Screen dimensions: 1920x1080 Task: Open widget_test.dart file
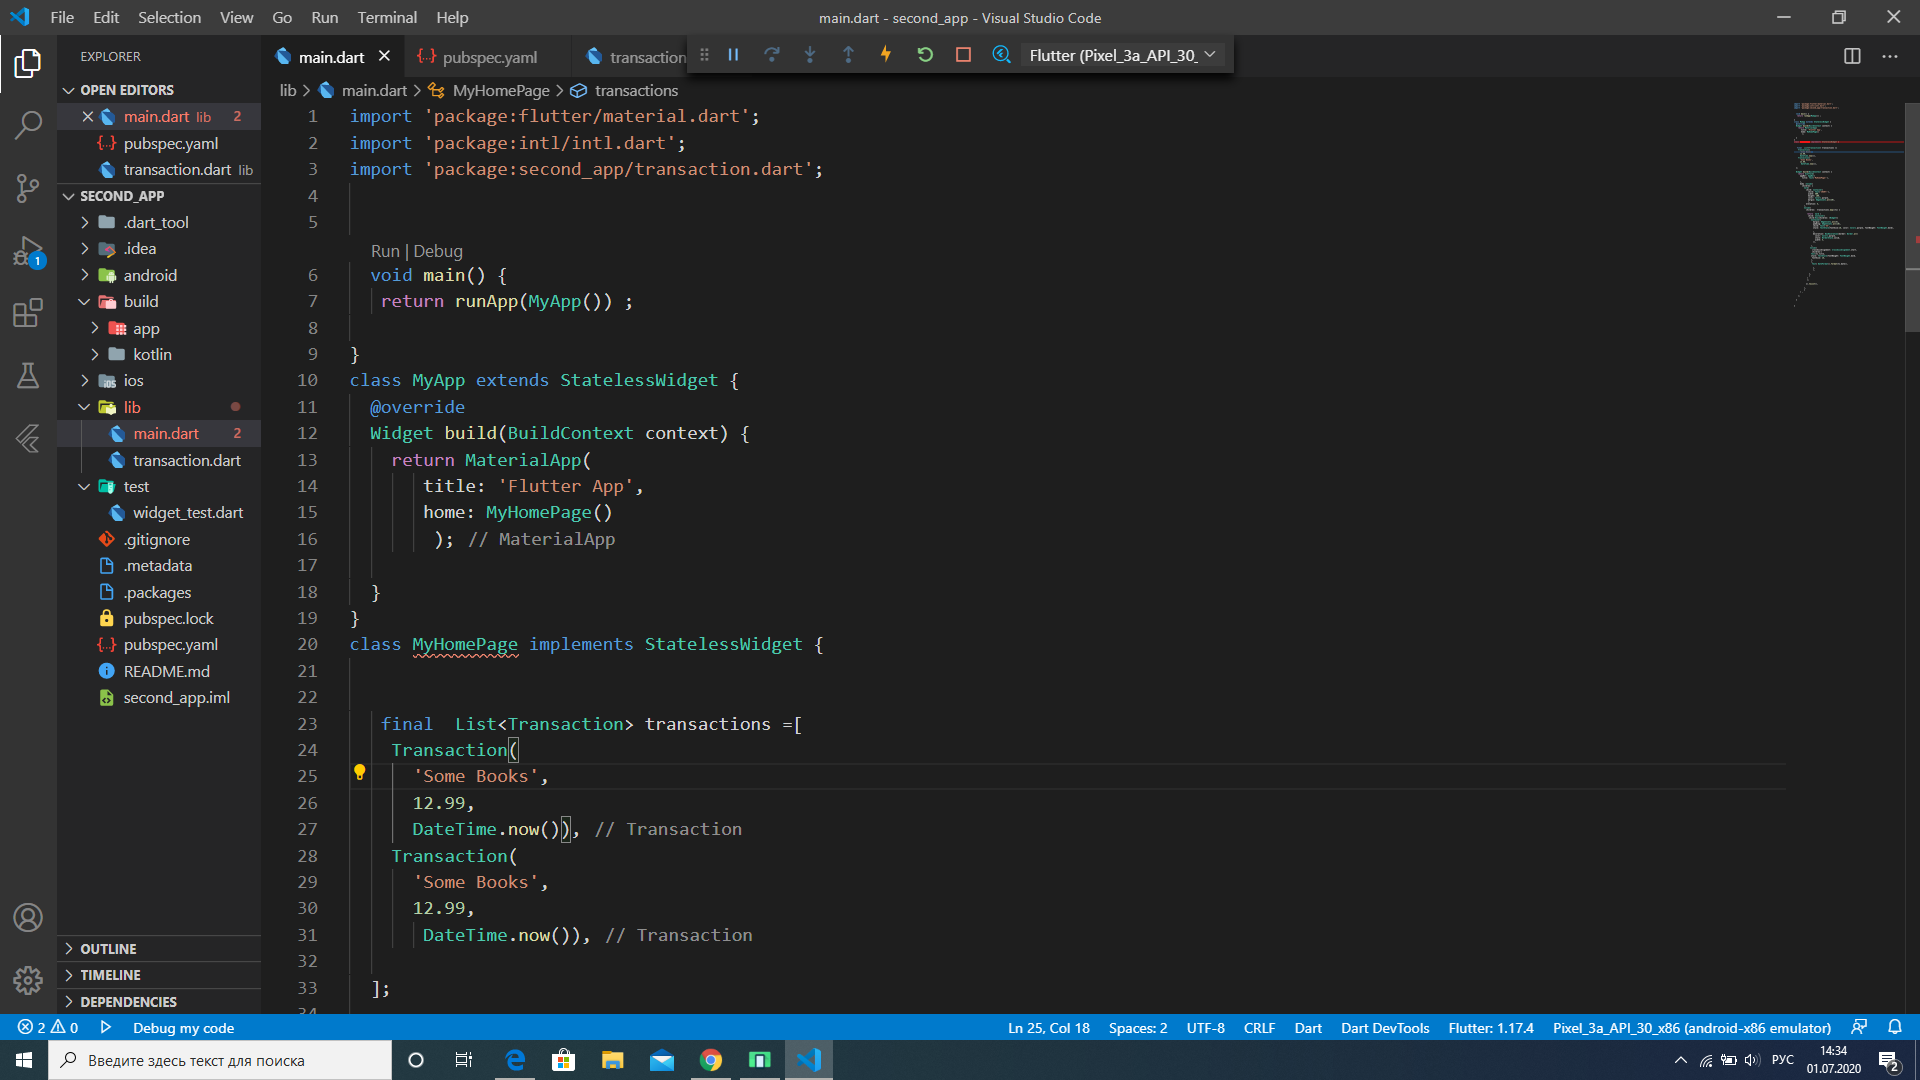(x=188, y=512)
